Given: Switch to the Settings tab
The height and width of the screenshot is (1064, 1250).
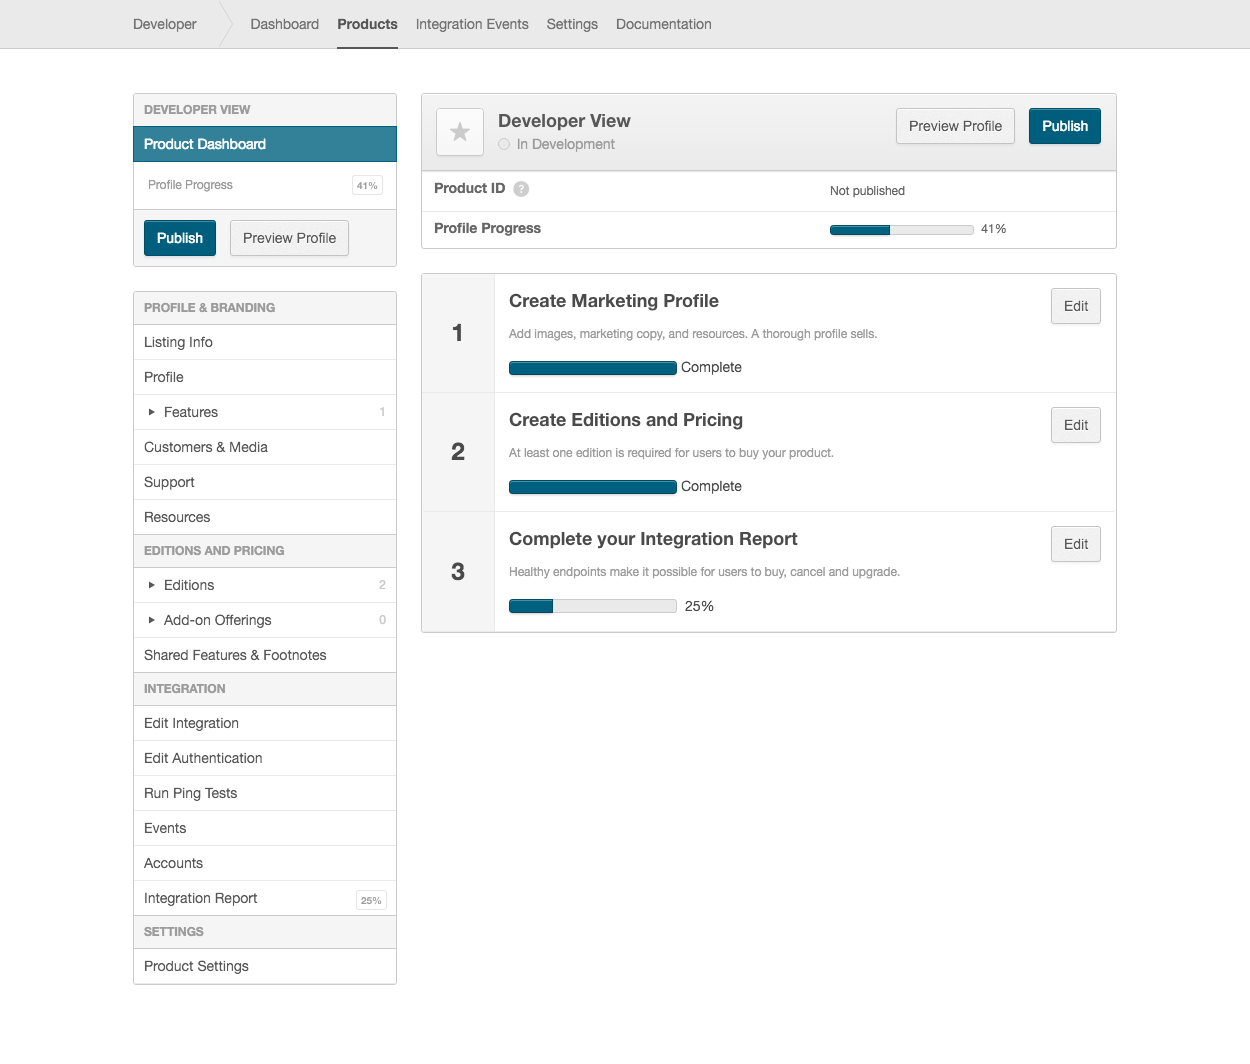Looking at the screenshot, I should [x=572, y=24].
